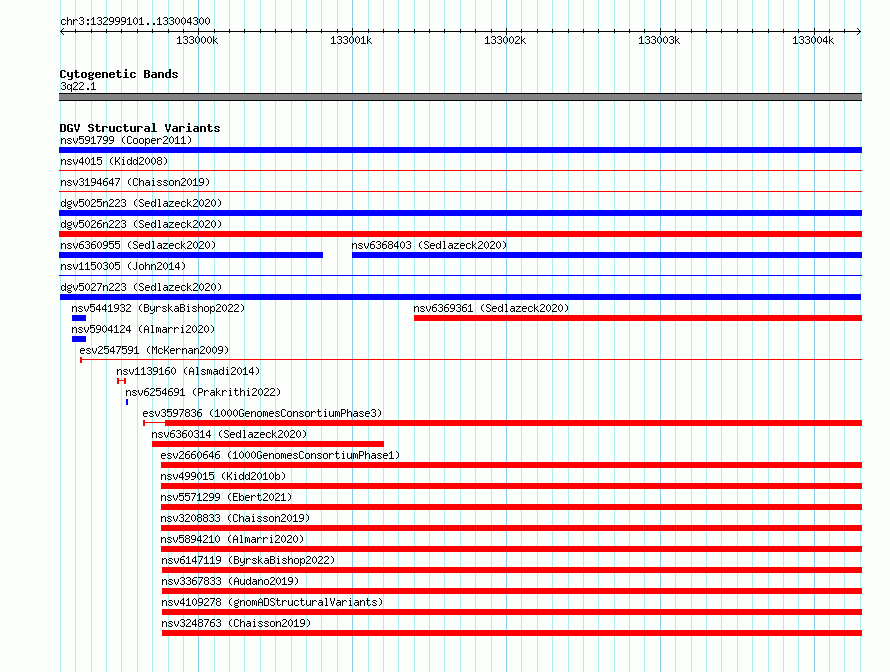The width and height of the screenshot is (890, 672).
Task: Click the blue bar under nsv6368403
Action: pos(607,255)
